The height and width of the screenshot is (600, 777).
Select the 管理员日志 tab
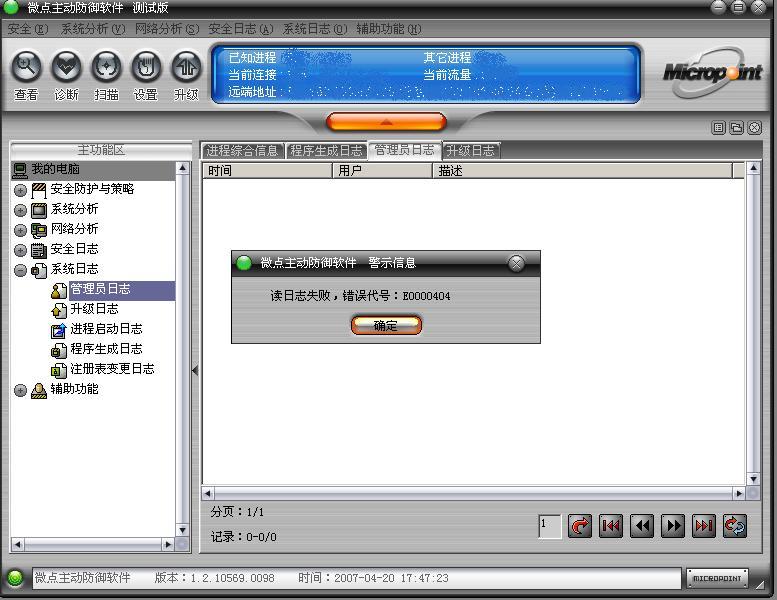point(404,150)
